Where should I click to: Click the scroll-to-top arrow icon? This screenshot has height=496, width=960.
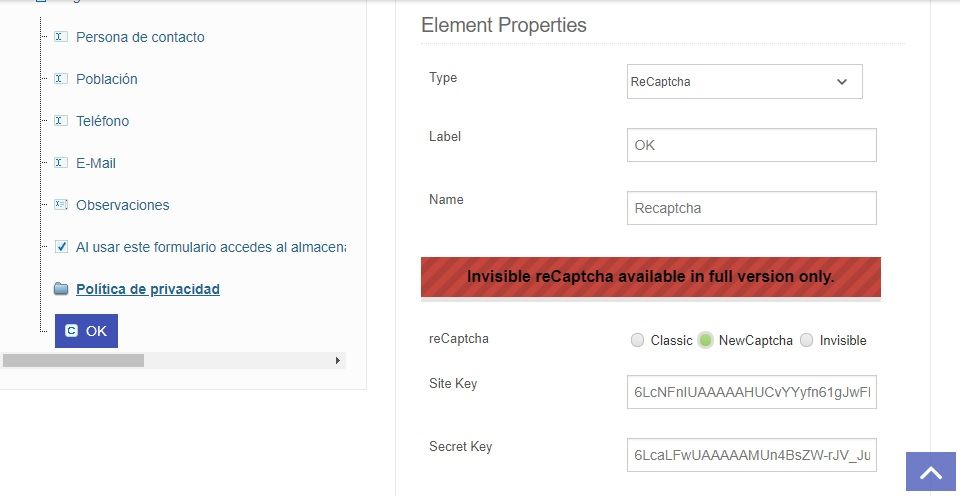coord(930,472)
